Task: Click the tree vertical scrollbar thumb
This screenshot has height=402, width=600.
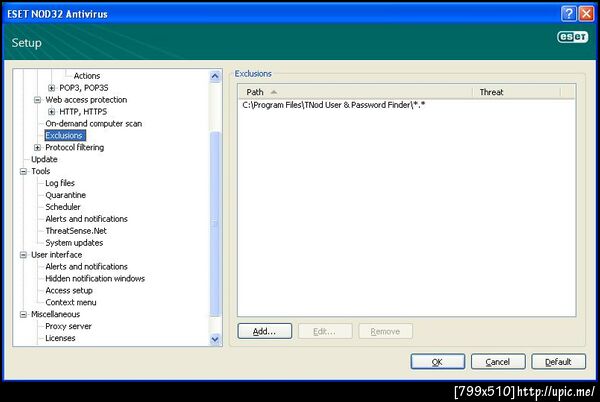Action: (215, 224)
